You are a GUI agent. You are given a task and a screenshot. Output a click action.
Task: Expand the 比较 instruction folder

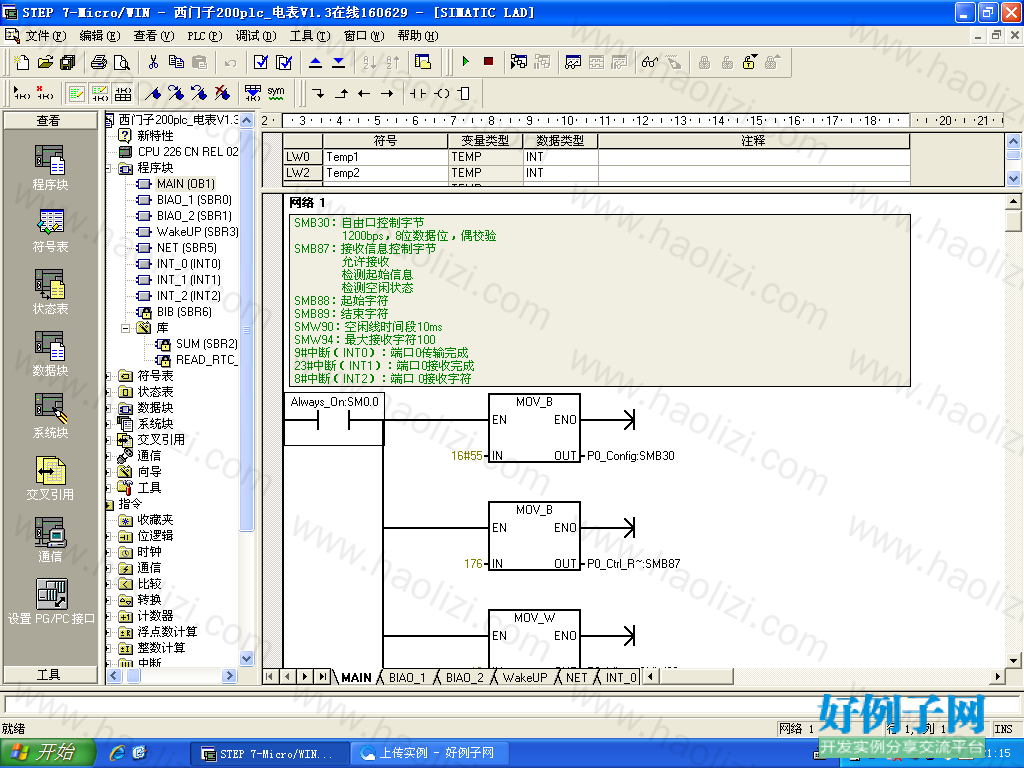tap(108, 584)
